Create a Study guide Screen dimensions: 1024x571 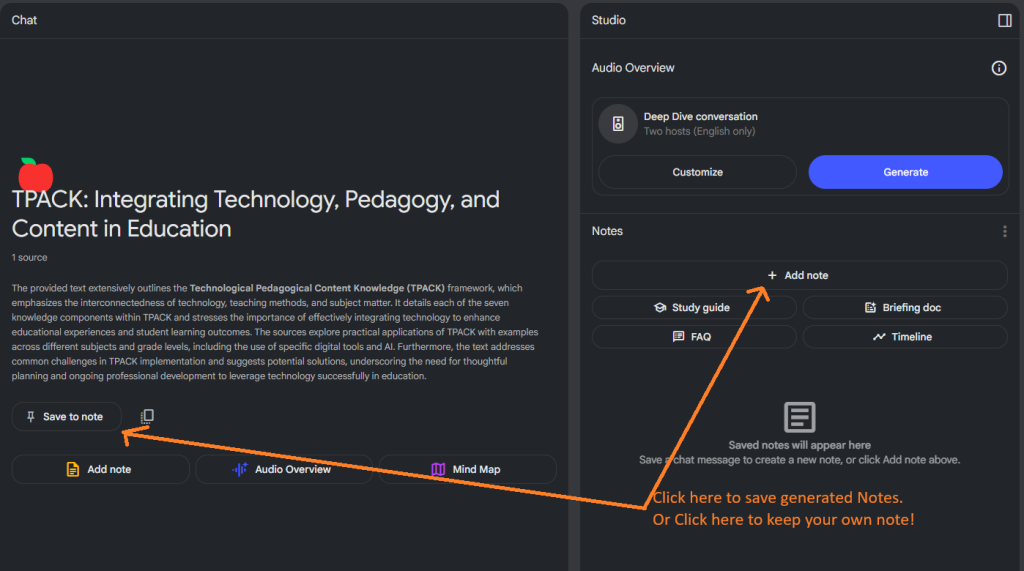[x=694, y=308]
